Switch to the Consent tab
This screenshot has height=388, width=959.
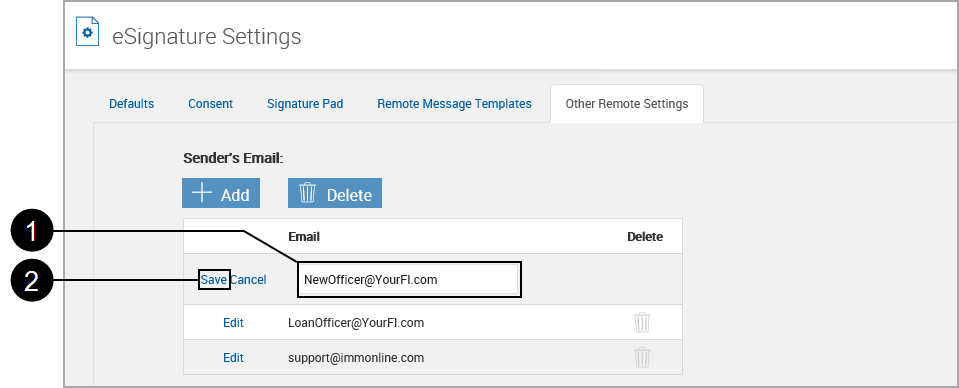(210, 104)
